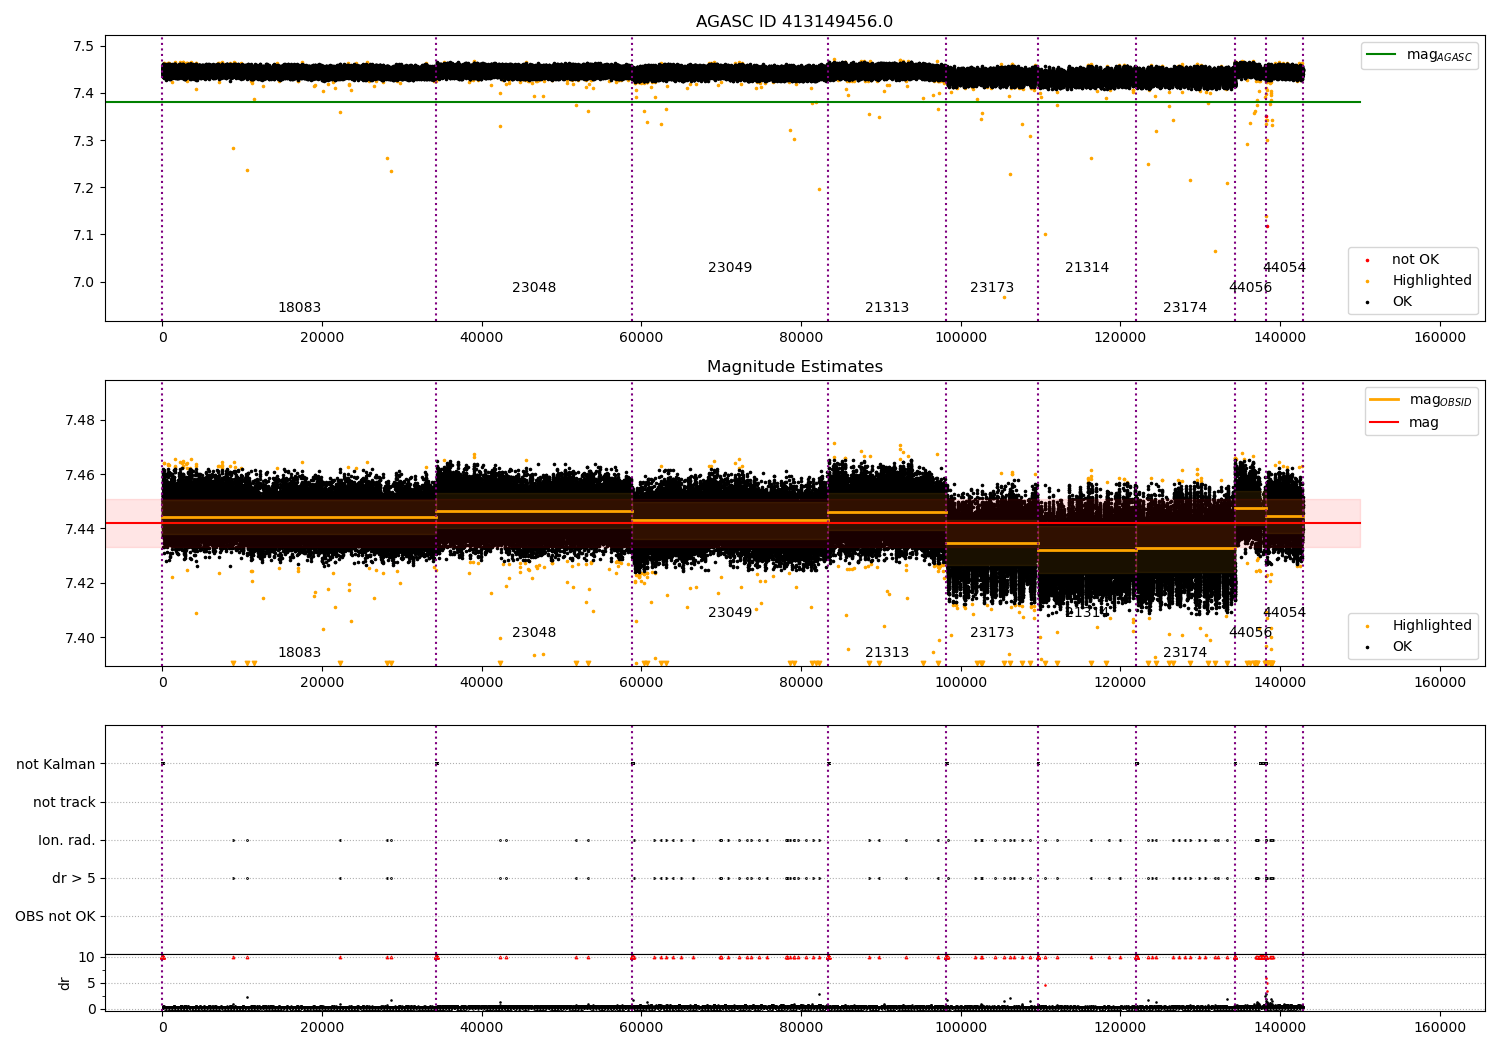Screen dimensions: 1500x1050
Task: Click the 'not Kalman' axis label
Action: (56, 765)
